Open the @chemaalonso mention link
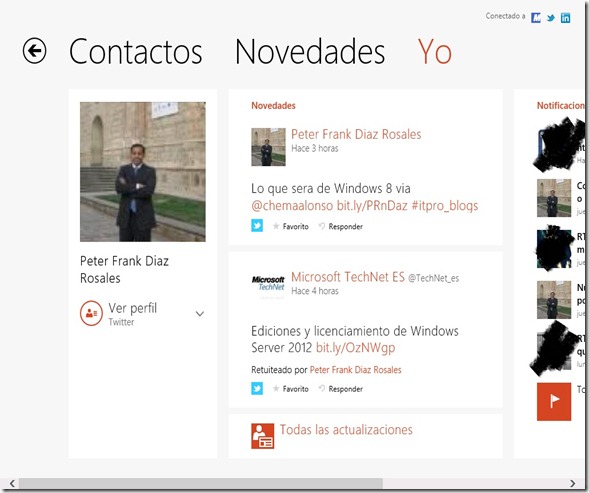This screenshot has height=493, width=589. click(x=292, y=206)
